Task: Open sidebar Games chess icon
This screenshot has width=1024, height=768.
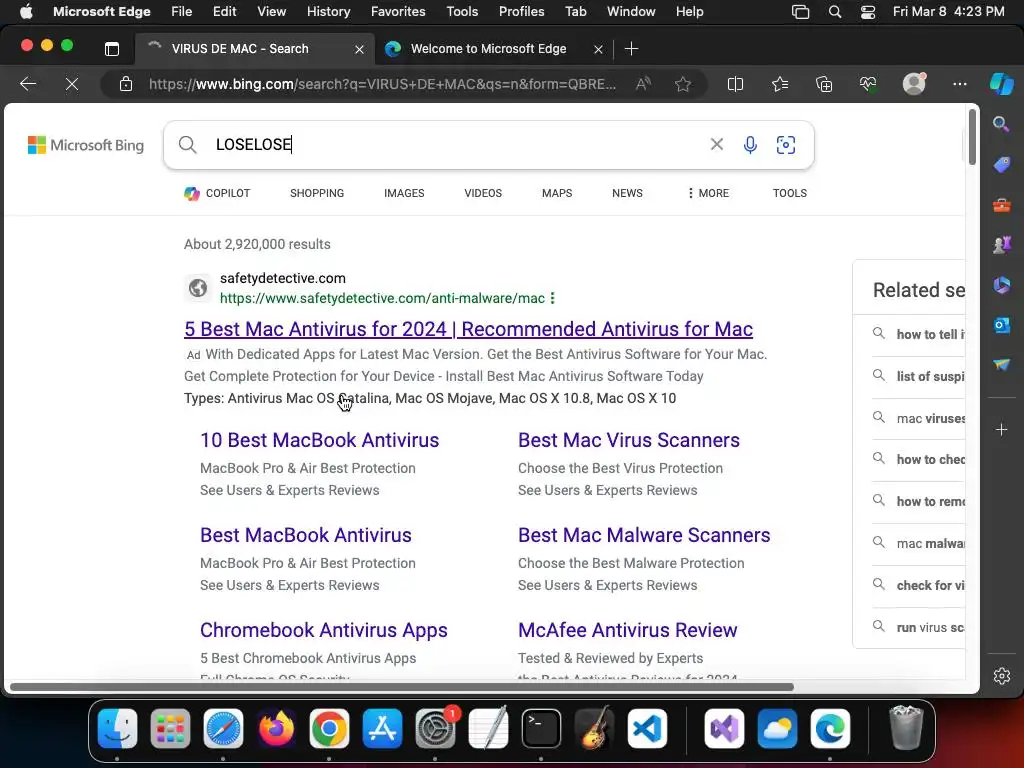Action: coord(1001,245)
